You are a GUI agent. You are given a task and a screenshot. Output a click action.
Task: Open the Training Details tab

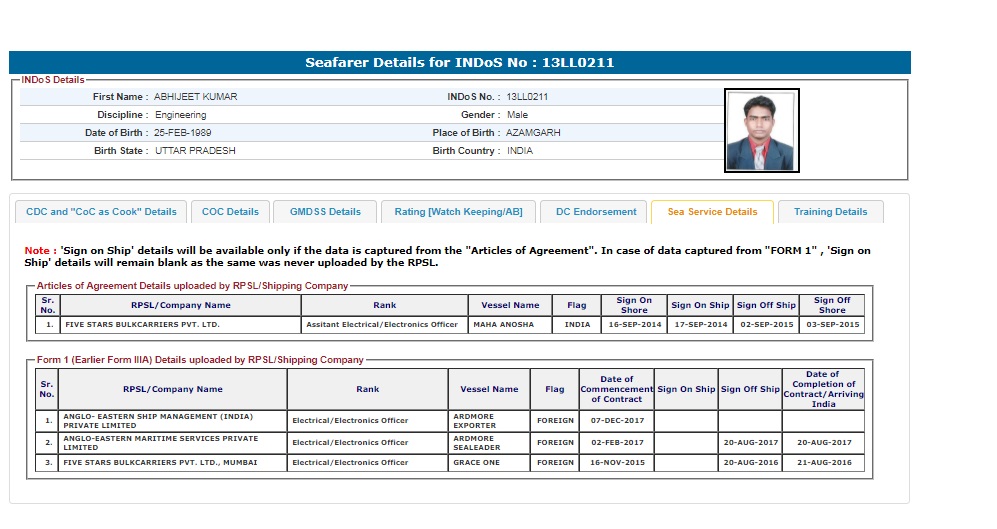click(x=830, y=212)
